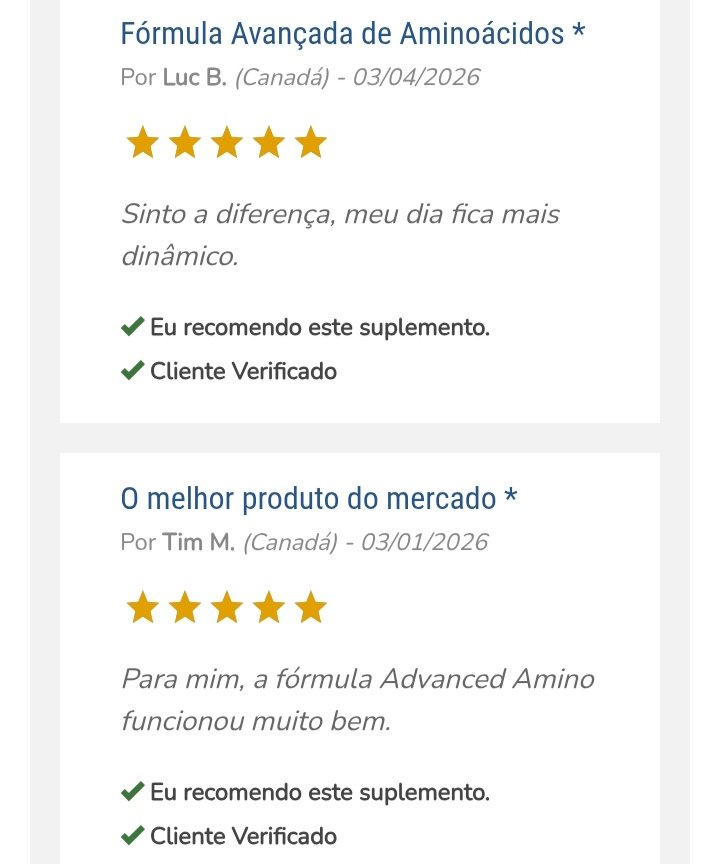Click recommend checkmark in Luc B. review
Screen dimensions: 720x864
pyautogui.click(x=132, y=327)
